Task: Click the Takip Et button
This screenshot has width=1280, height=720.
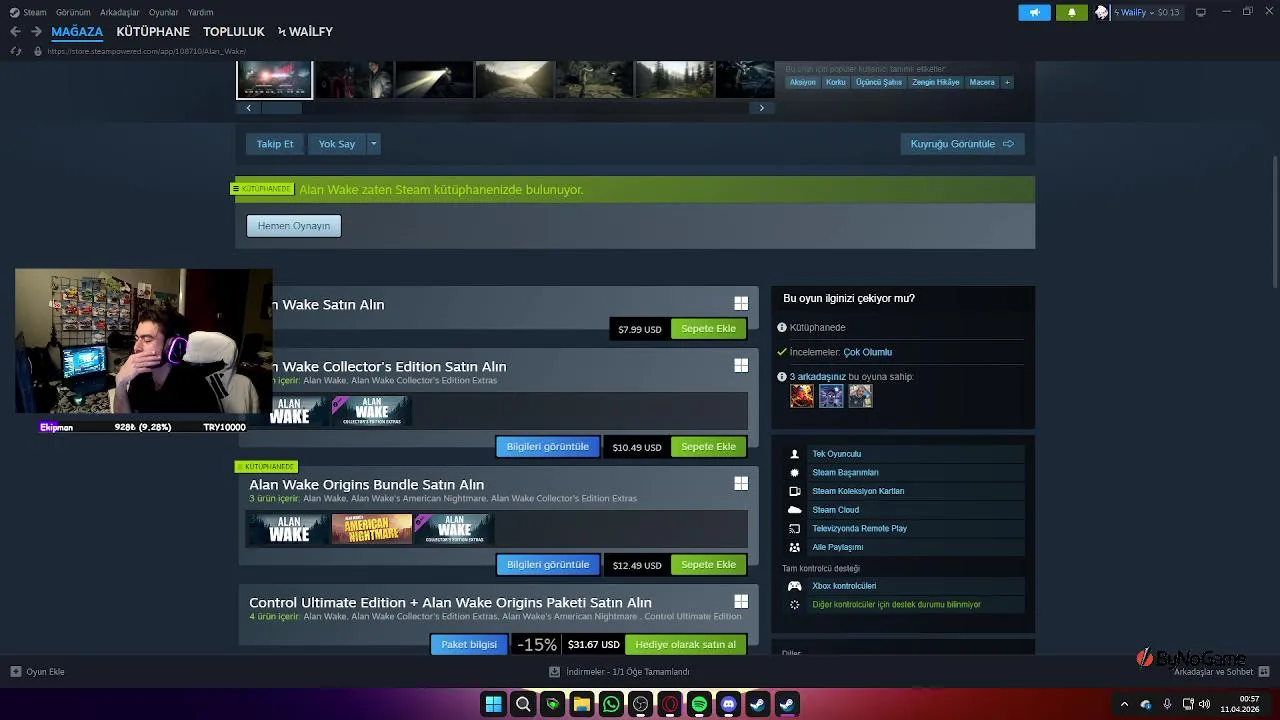Action: click(x=275, y=144)
